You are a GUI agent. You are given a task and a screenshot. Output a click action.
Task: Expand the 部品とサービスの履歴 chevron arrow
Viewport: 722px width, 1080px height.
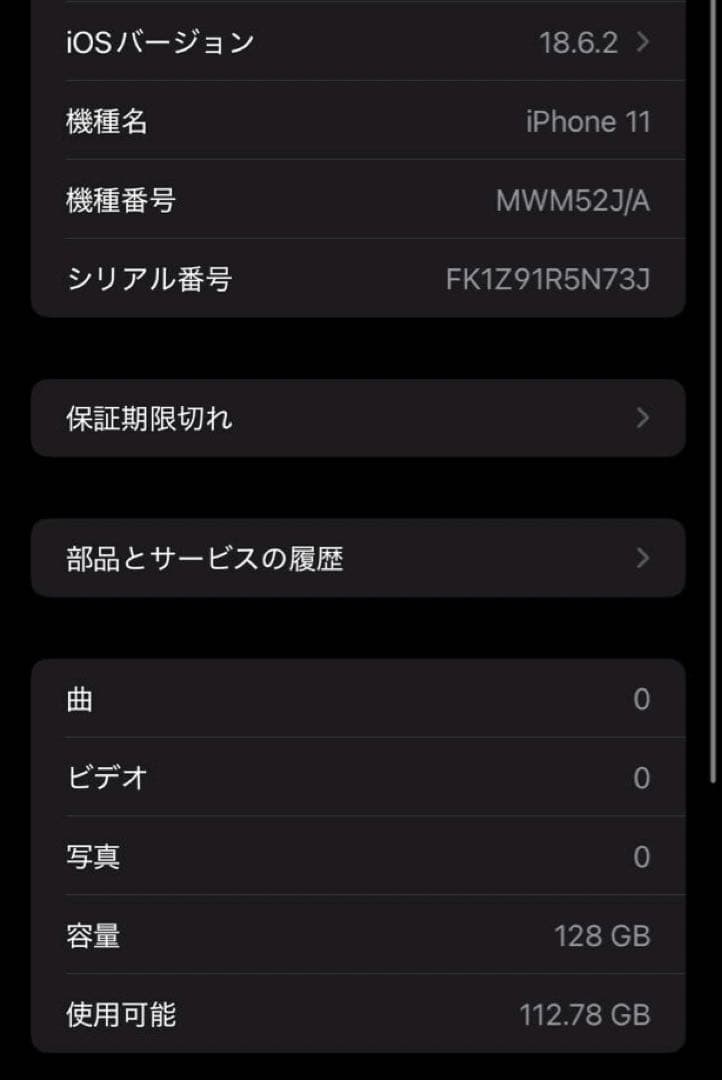[x=643, y=558]
